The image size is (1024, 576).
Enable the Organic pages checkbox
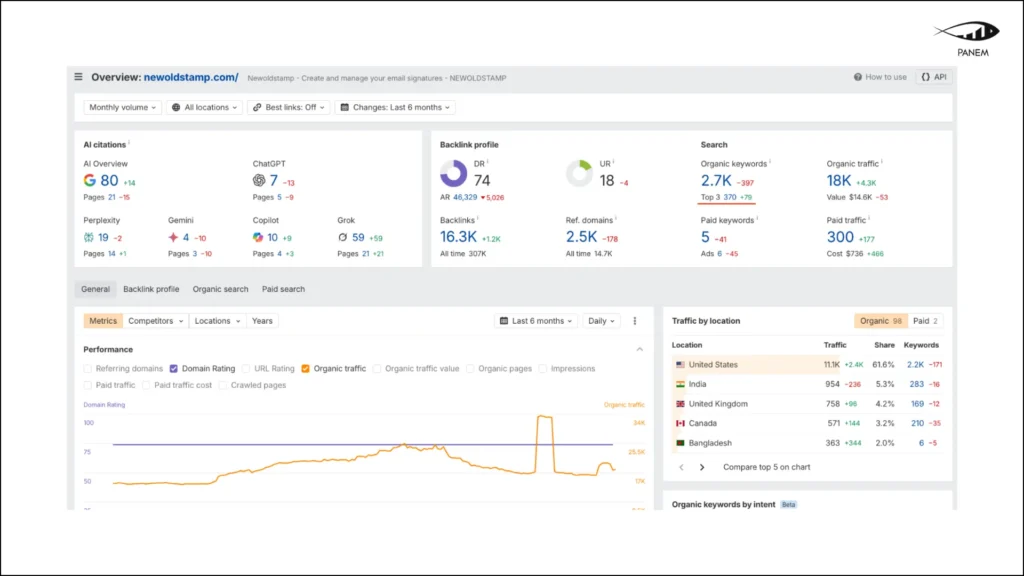(x=470, y=369)
